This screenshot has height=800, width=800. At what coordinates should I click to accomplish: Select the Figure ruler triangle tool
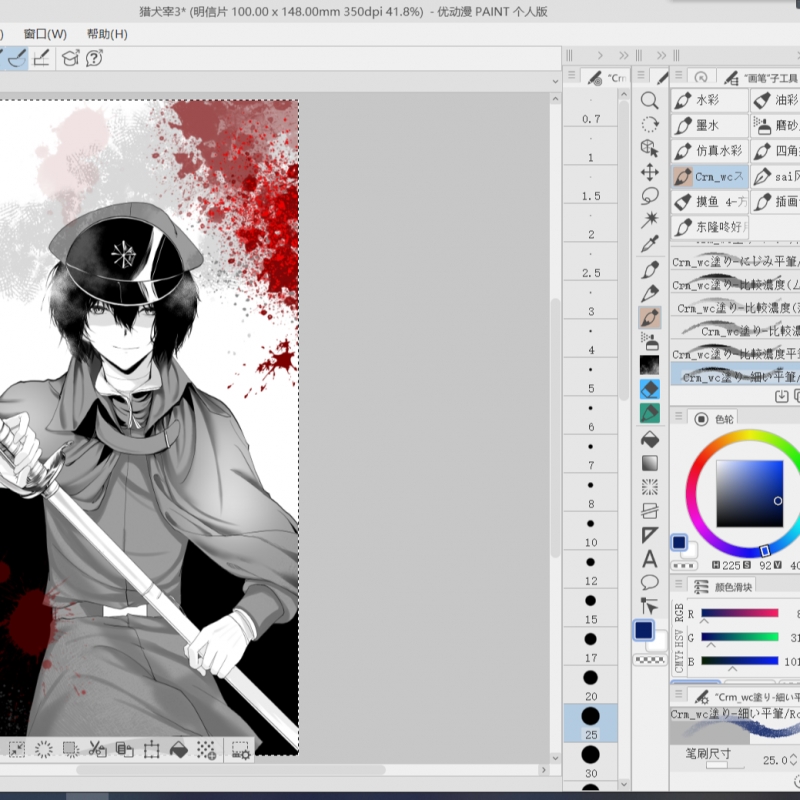tap(649, 535)
